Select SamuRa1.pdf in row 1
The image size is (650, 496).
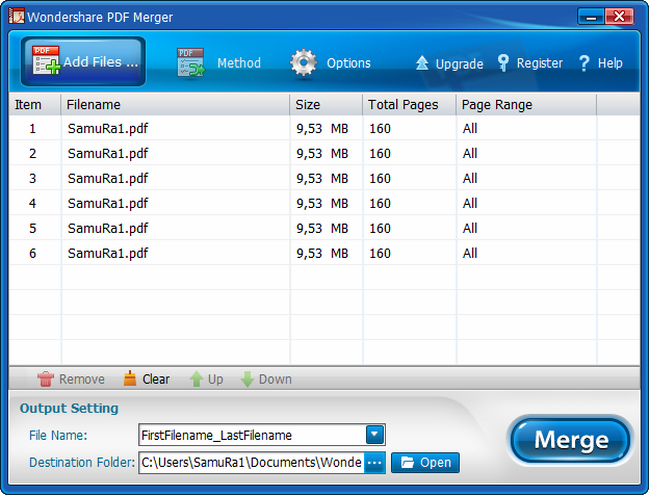click(108, 128)
